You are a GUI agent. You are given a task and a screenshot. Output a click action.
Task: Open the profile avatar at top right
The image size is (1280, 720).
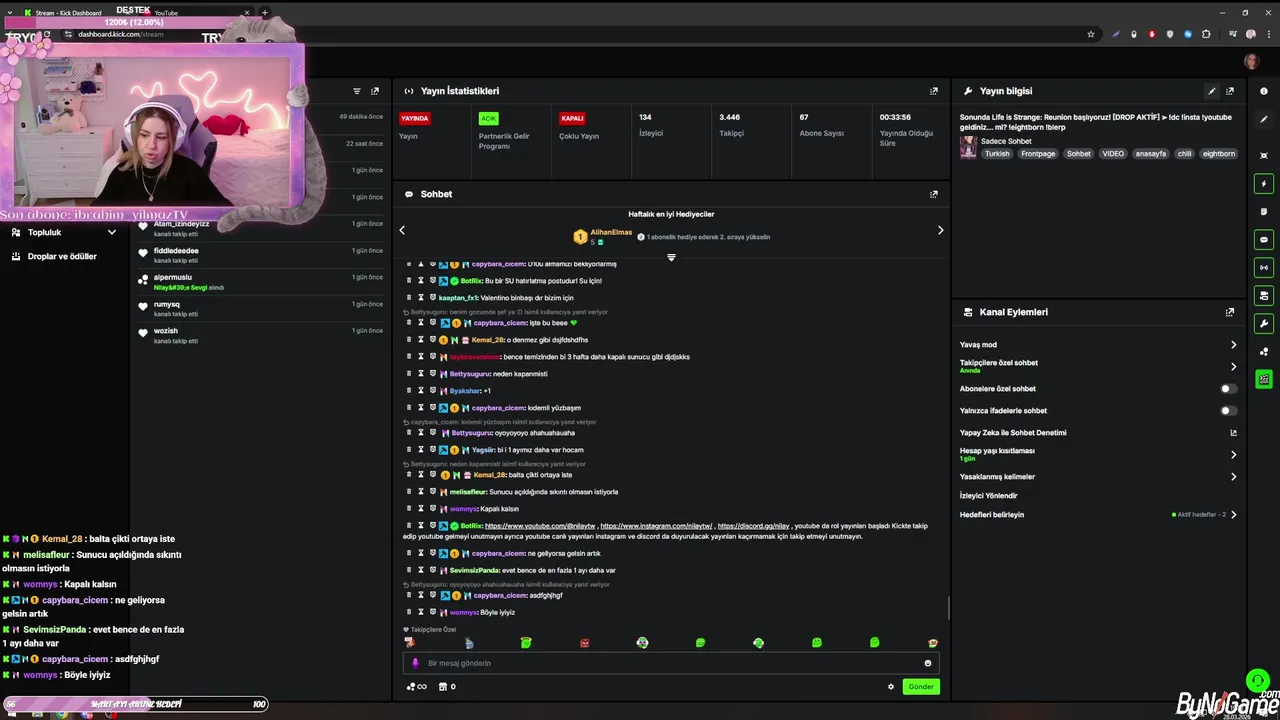(1251, 61)
